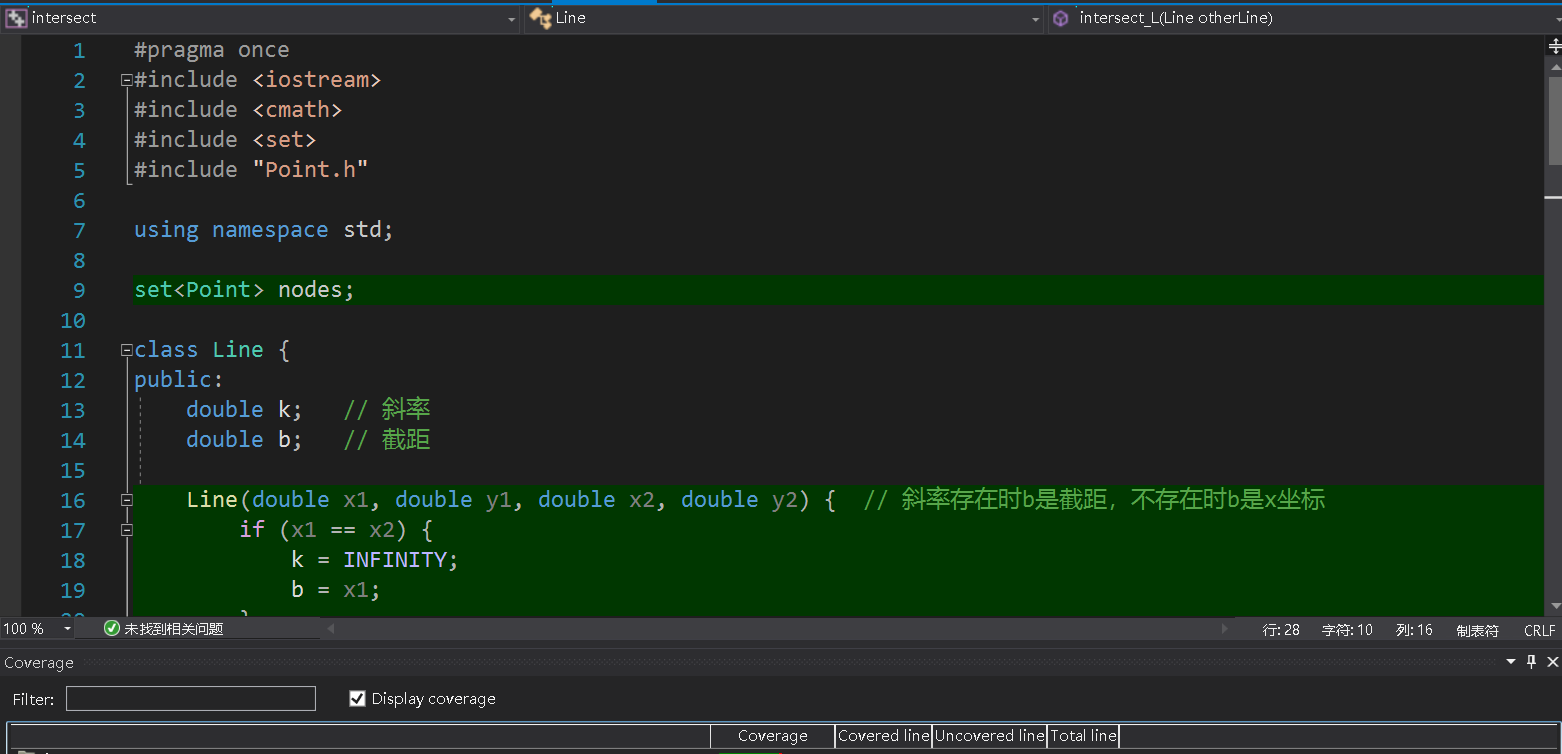Click the 制表符 indentation indicator

click(1477, 630)
